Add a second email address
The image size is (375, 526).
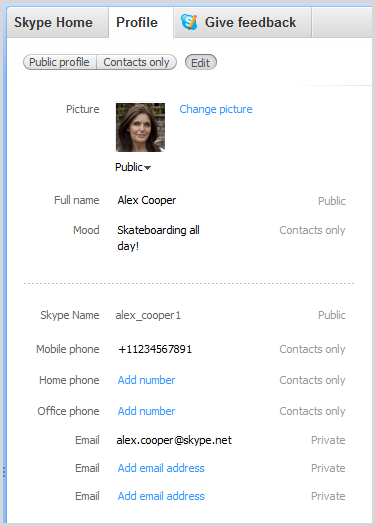coord(161,468)
